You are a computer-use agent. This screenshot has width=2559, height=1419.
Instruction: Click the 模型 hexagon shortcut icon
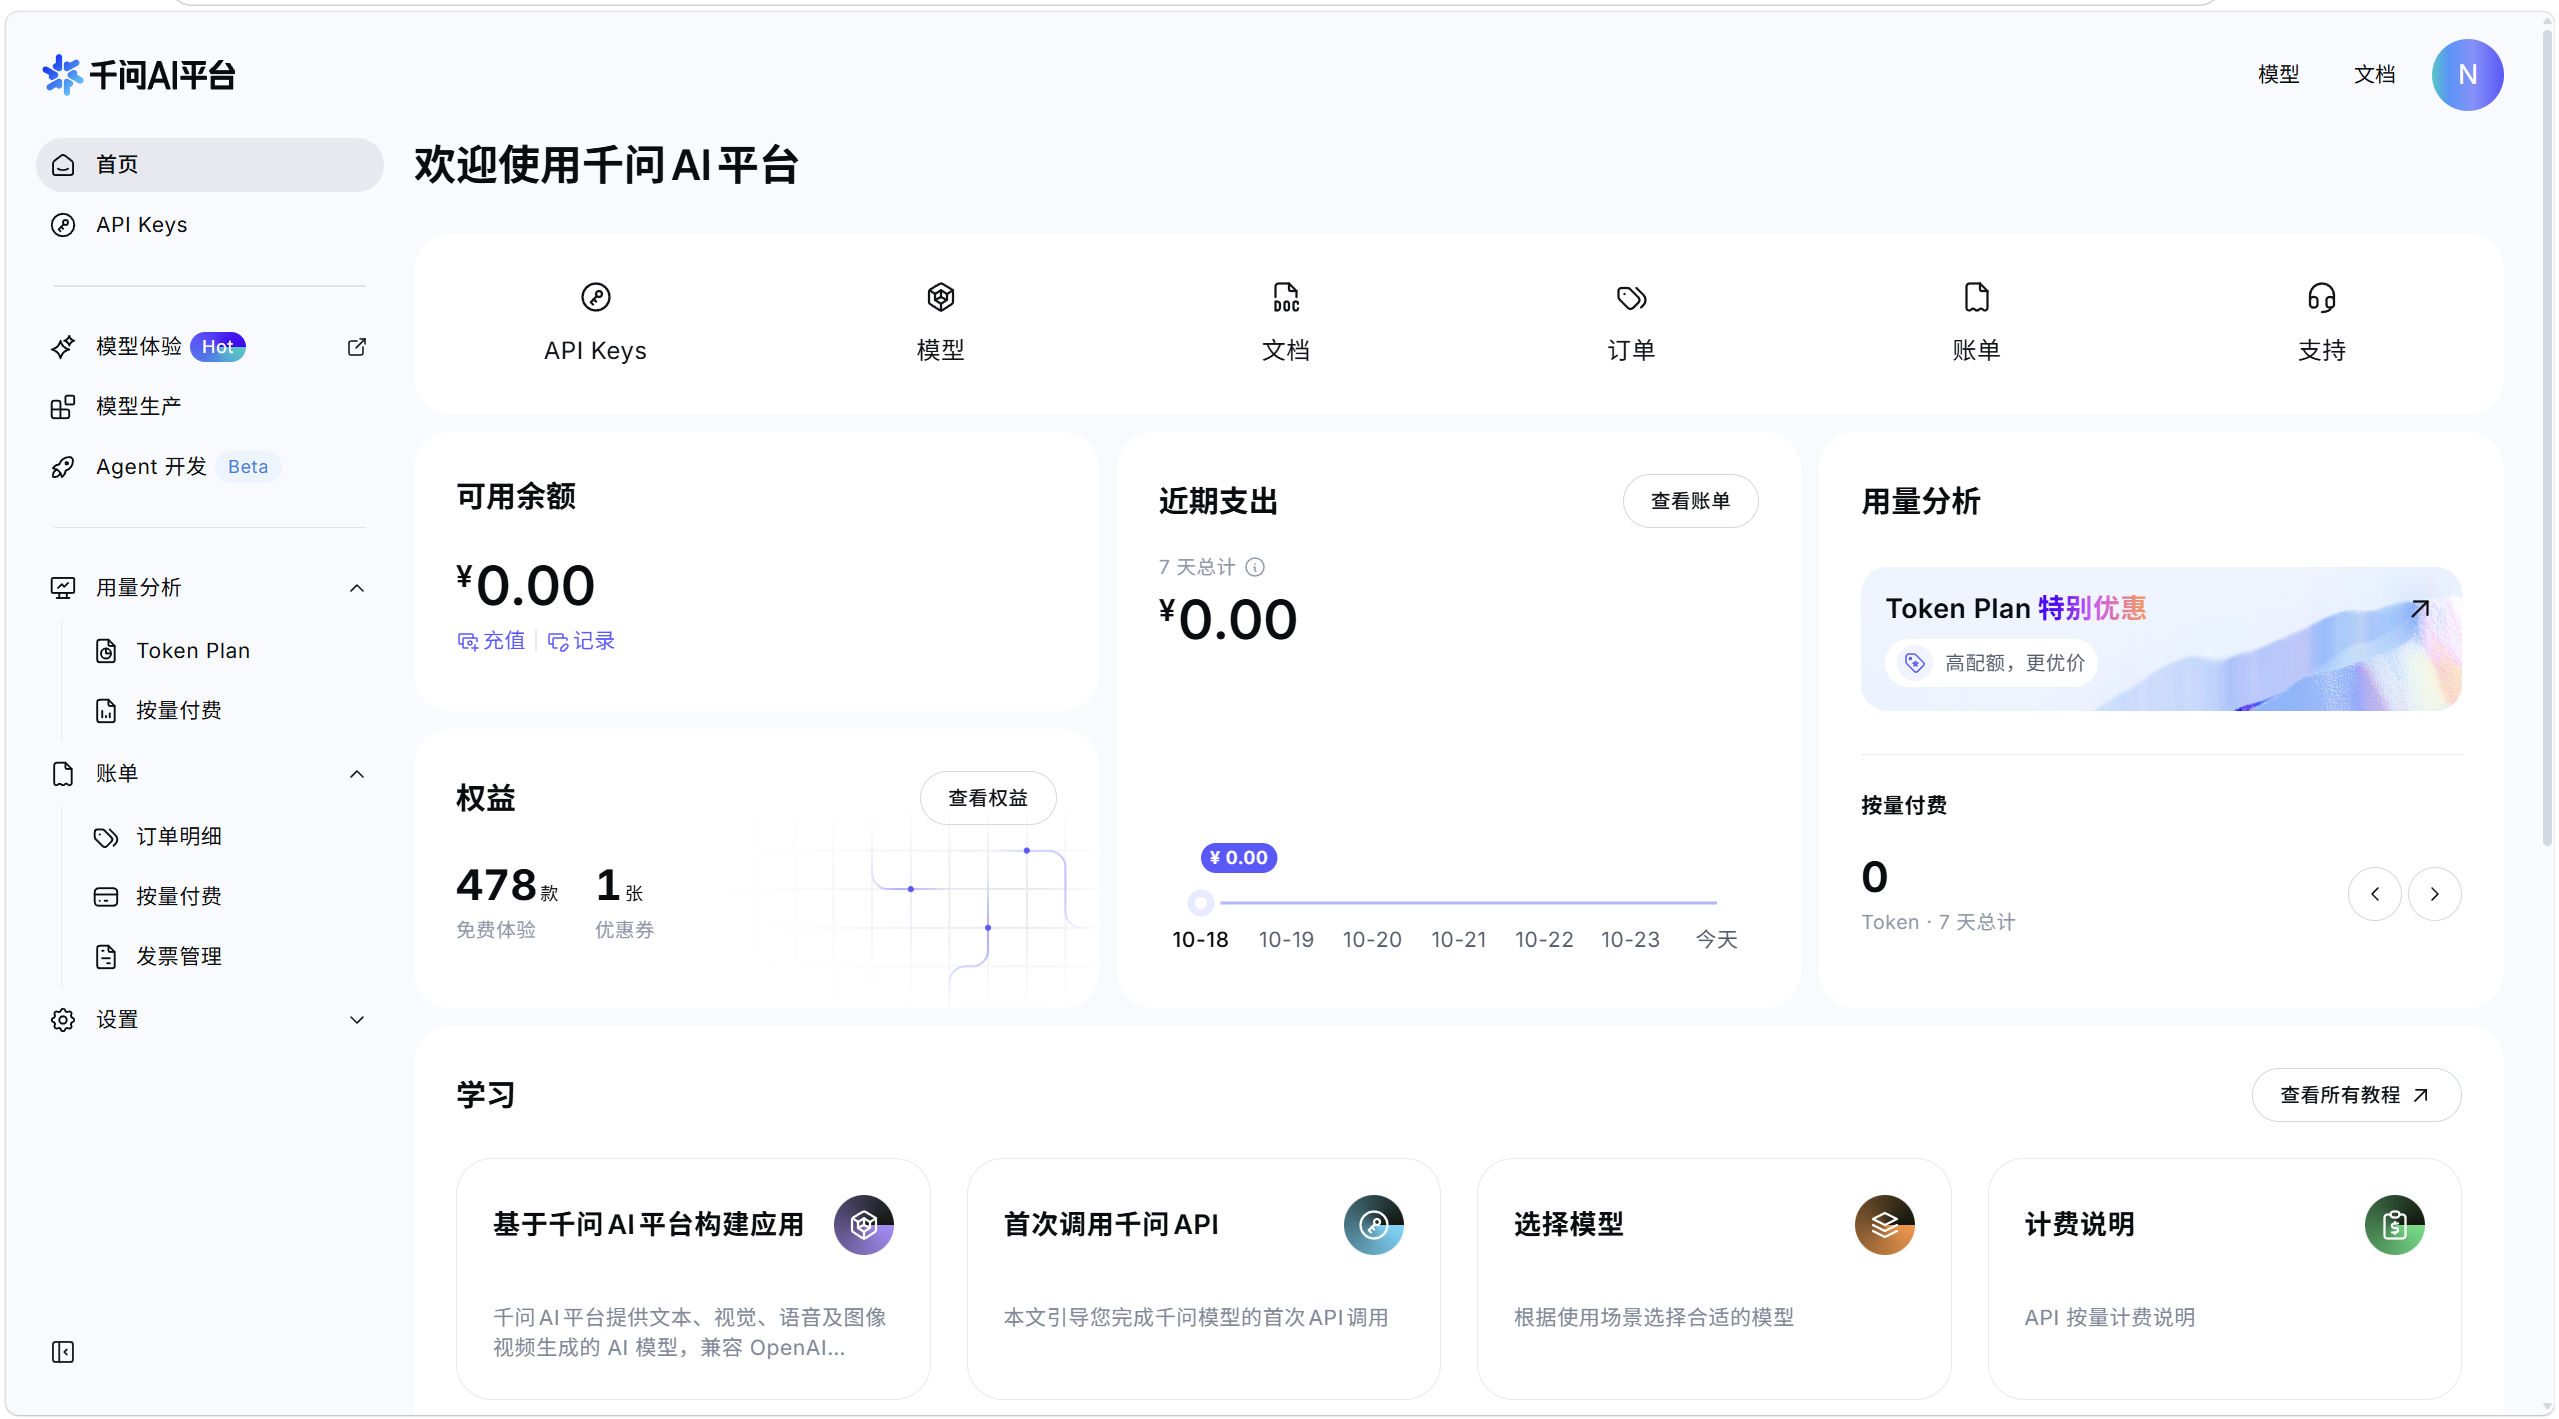pos(941,297)
